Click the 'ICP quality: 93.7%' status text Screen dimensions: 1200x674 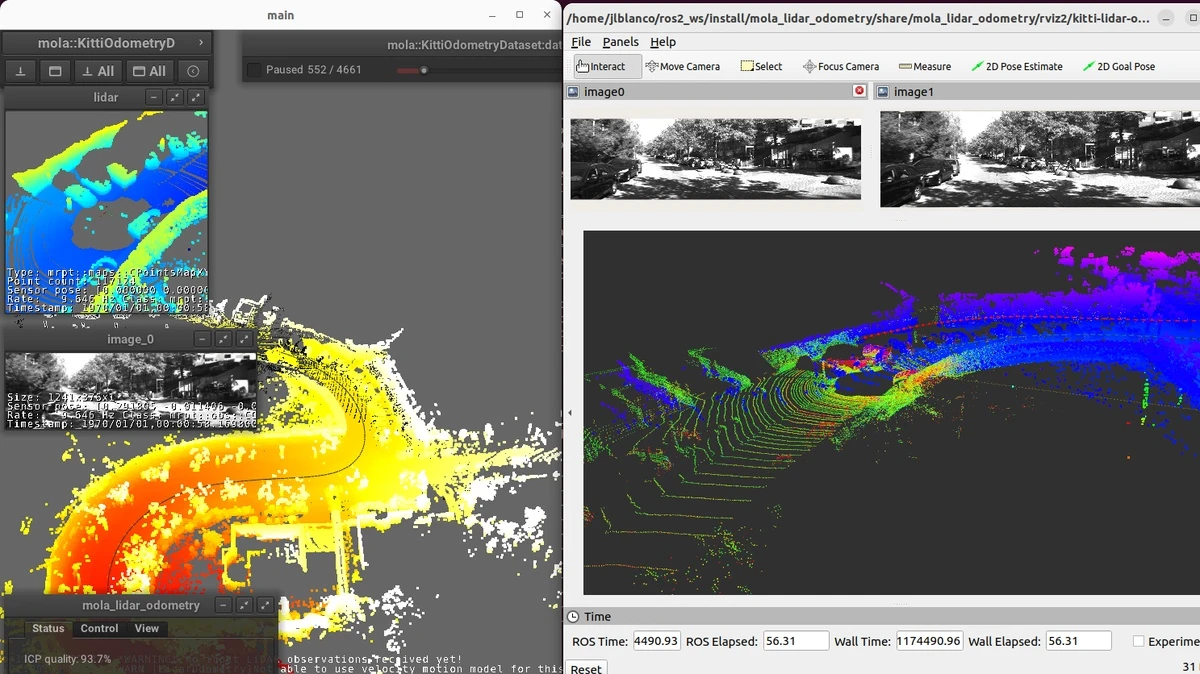pos(68,659)
